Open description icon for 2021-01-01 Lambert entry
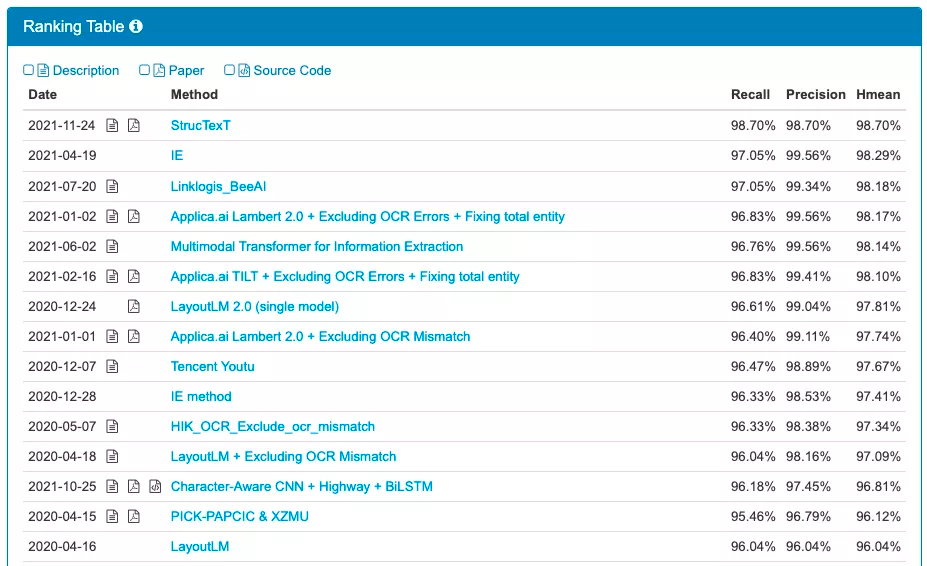 pyautogui.click(x=112, y=337)
